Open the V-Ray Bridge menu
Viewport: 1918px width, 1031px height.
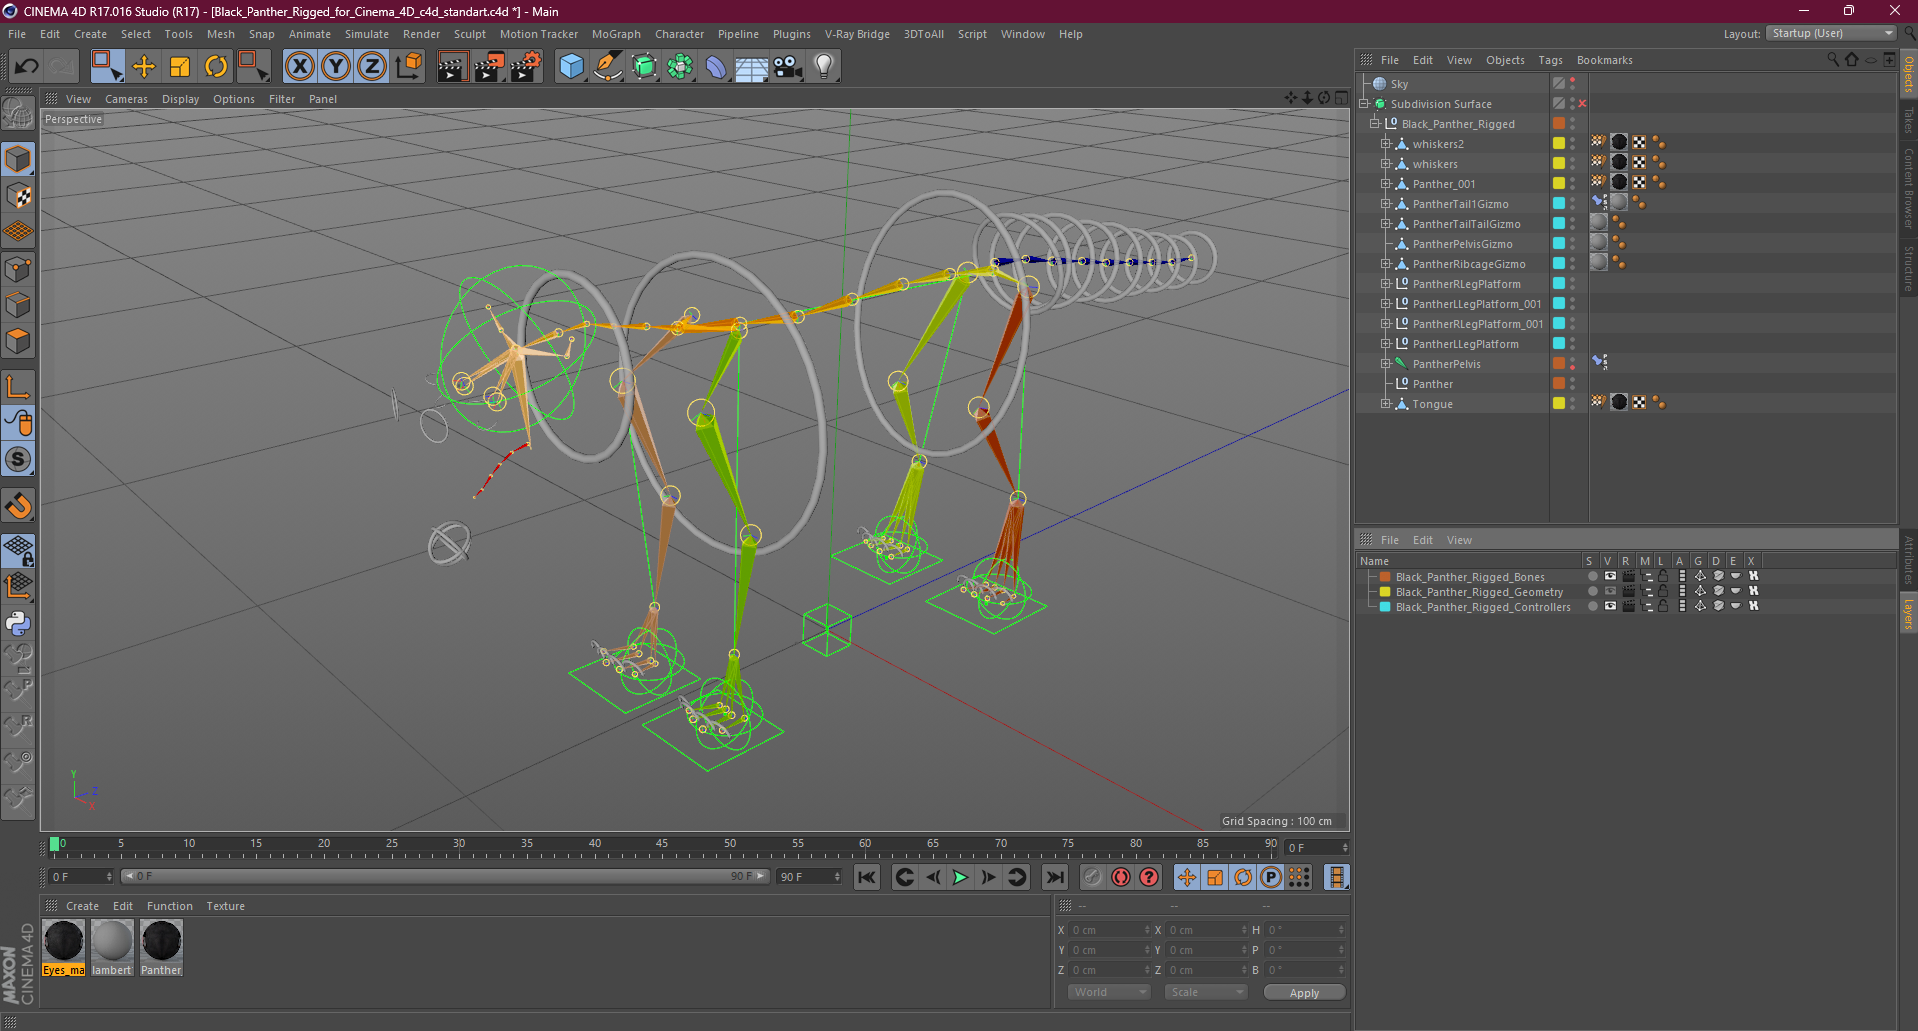tap(857, 34)
